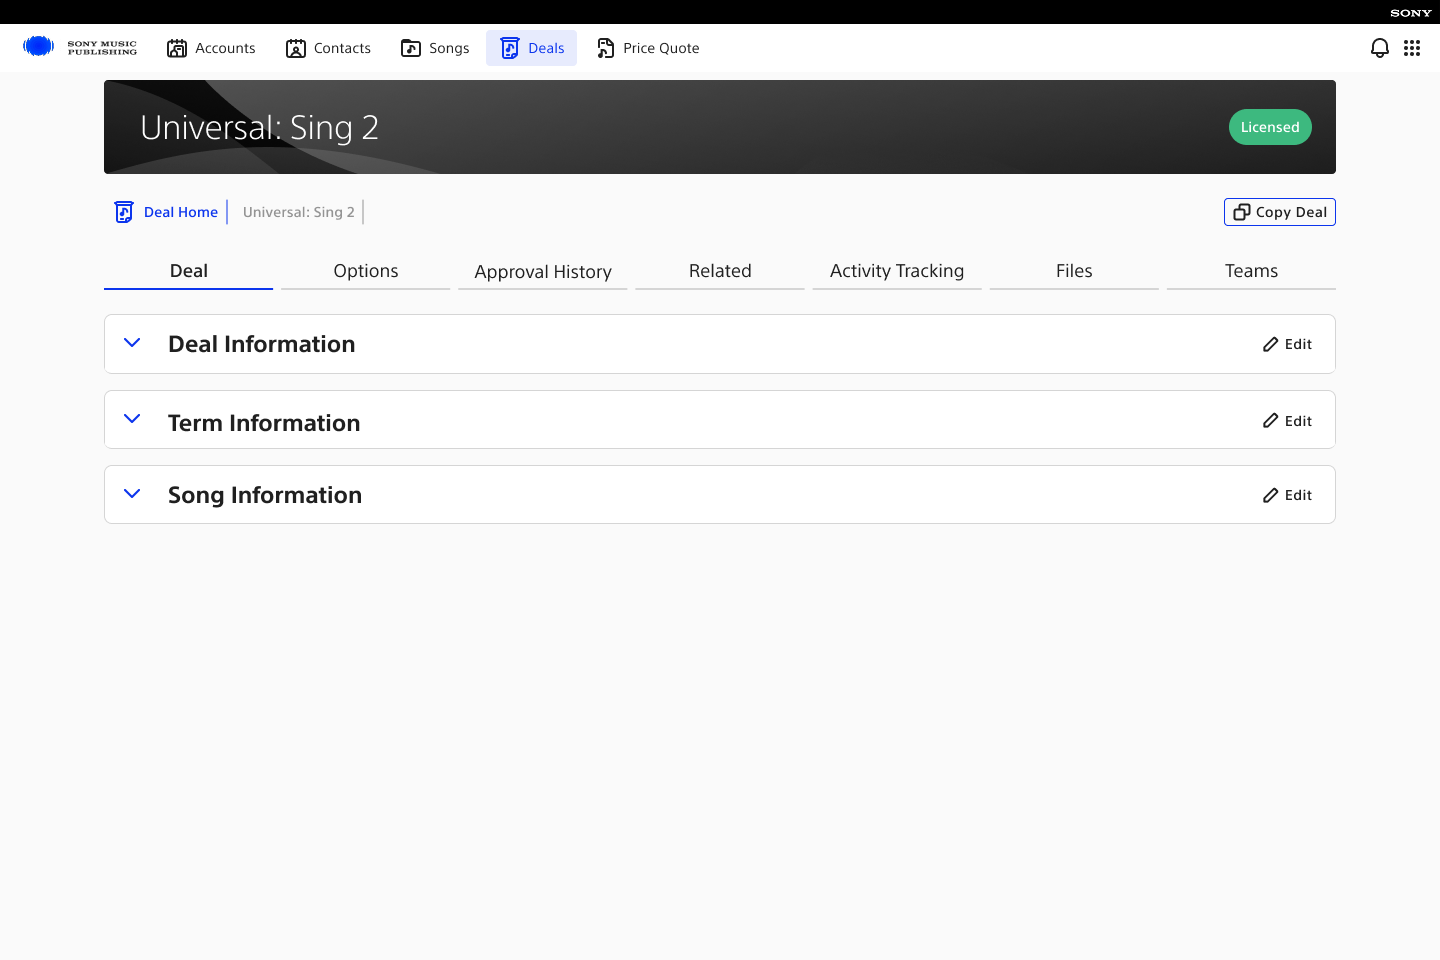Click the pencil icon for Term Information
Screen dimensions: 1440x960
pyautogui.click(x=1271, y=421)
